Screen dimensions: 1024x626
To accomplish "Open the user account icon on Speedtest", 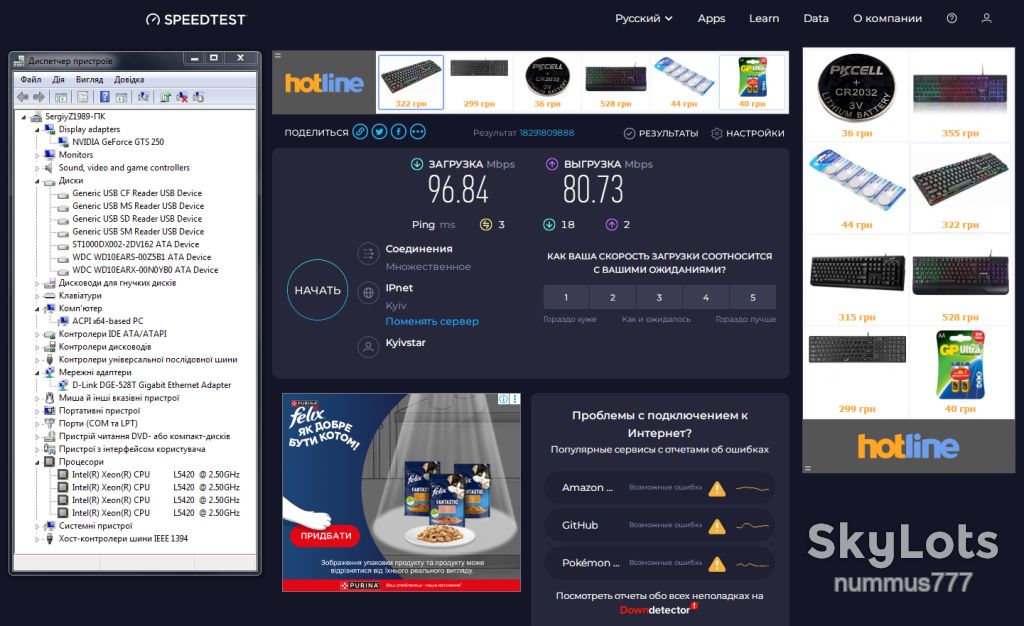I will (x=987, y=18).
